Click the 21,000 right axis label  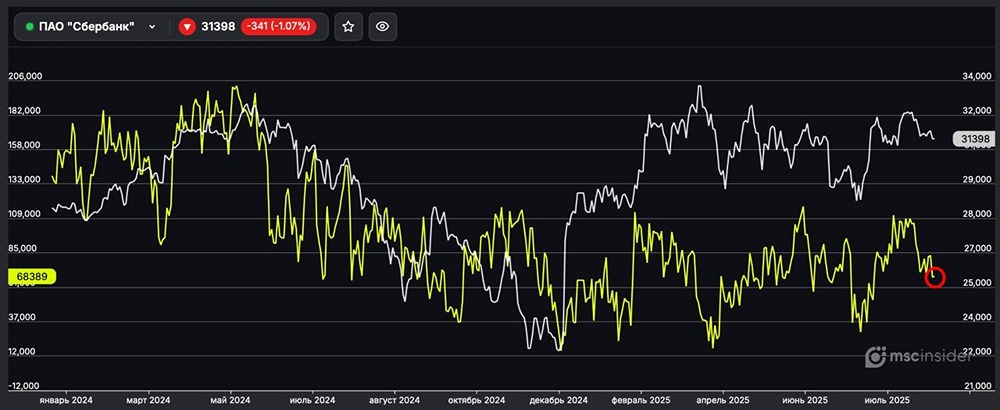(976, 386)
